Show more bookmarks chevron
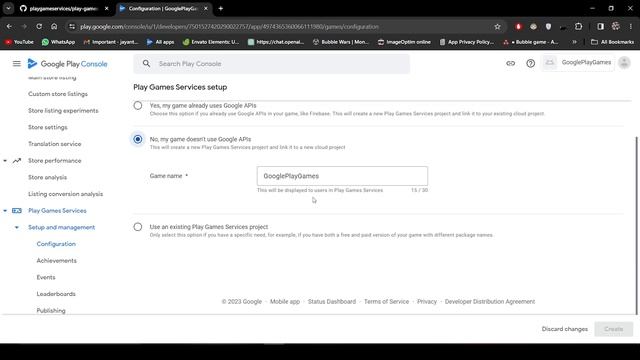The height and width of the screenshot is (360, 640). 574,42
